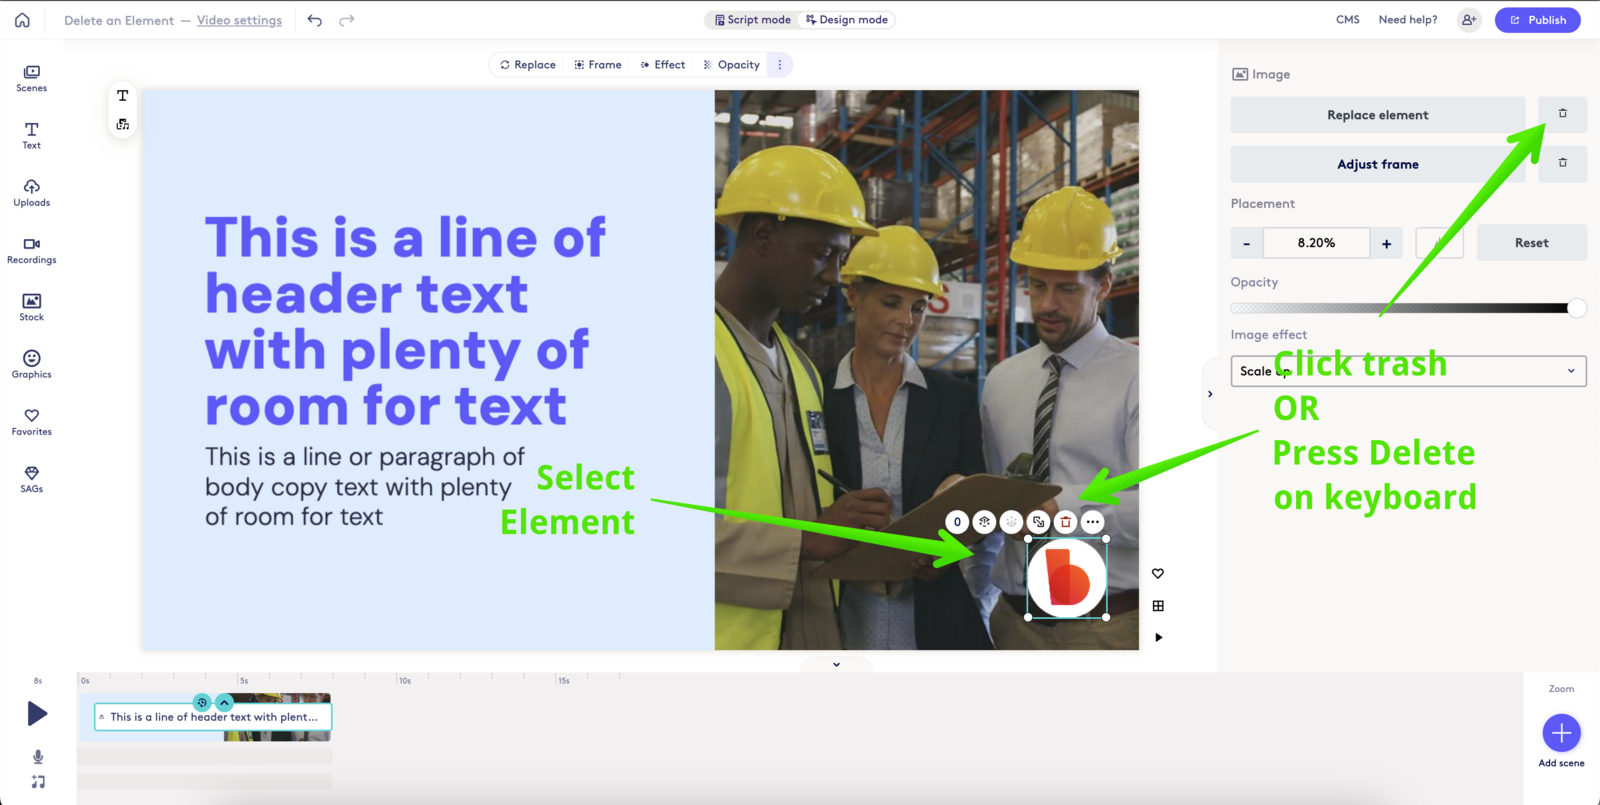Click the undo arrow in top bar
Image resolution: width=1600 pixels, height=805 pixels.
pos(314,20)
